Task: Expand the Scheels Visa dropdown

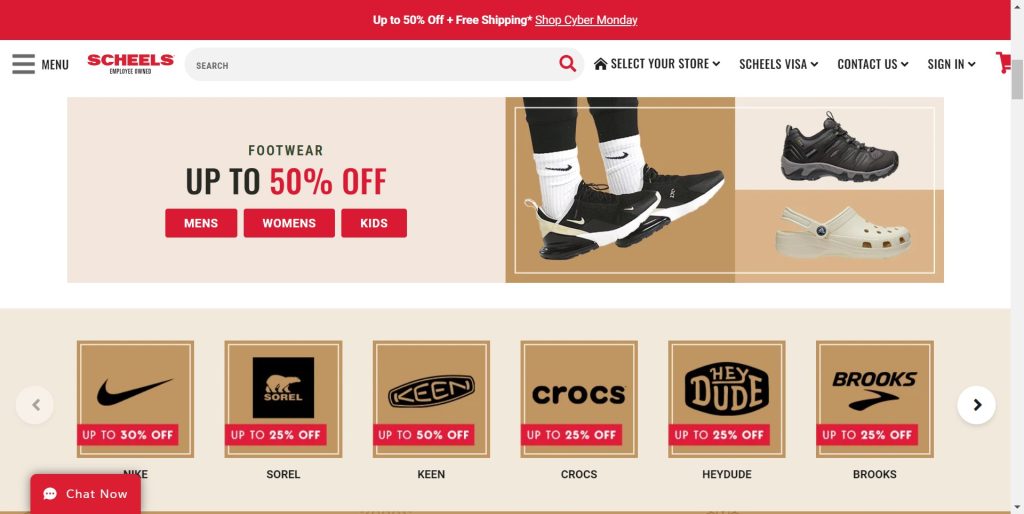Action: [778, 64]
